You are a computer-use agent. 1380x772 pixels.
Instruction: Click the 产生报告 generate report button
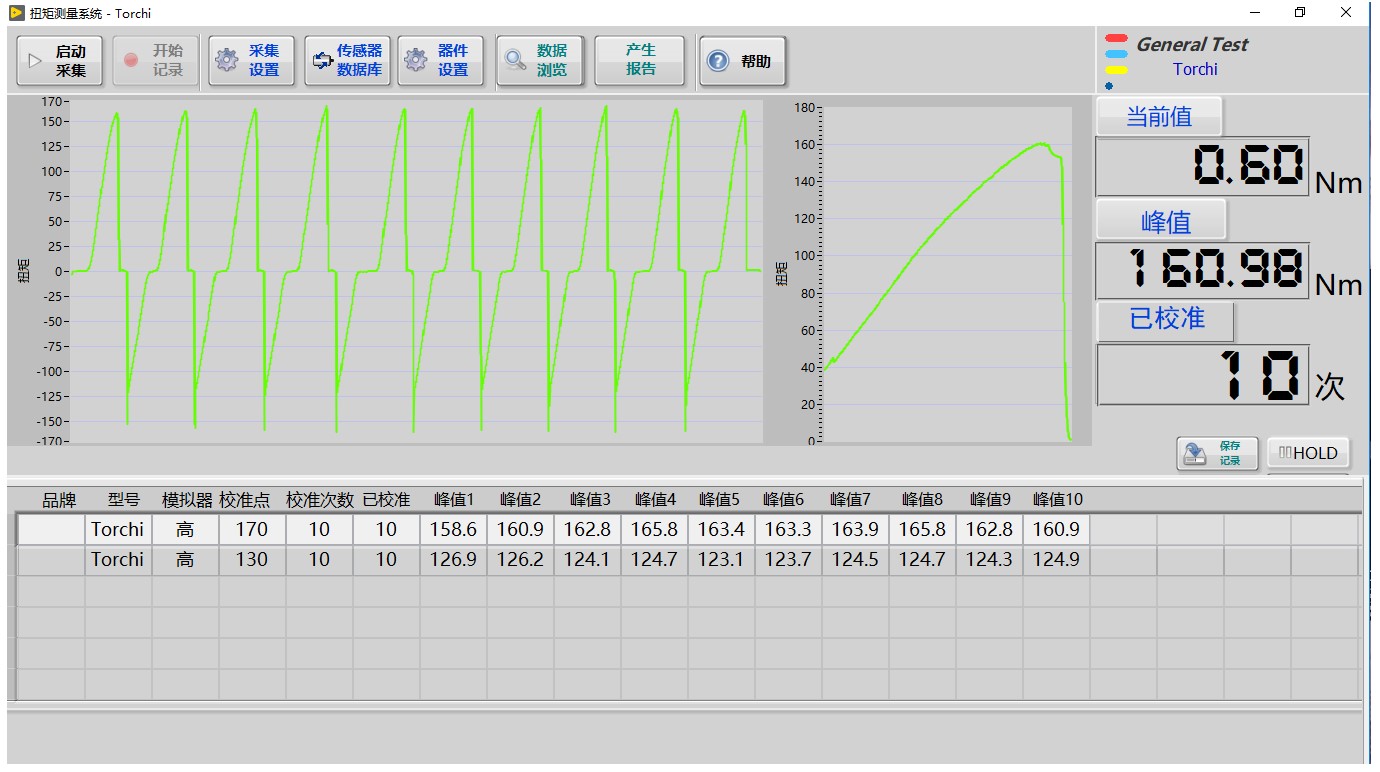click(x=640, y=61)
